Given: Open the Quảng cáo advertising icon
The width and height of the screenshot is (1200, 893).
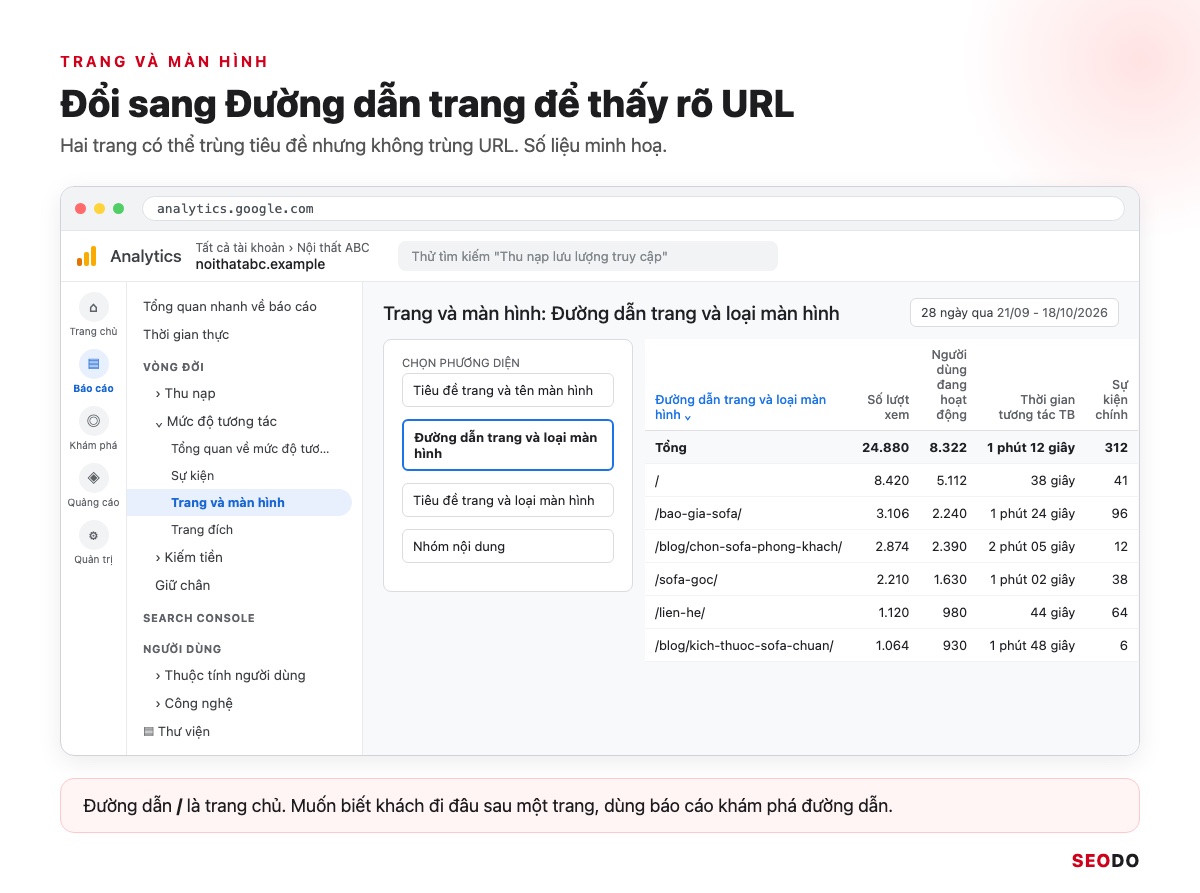Looking at the screenshot, I should 93,478.
